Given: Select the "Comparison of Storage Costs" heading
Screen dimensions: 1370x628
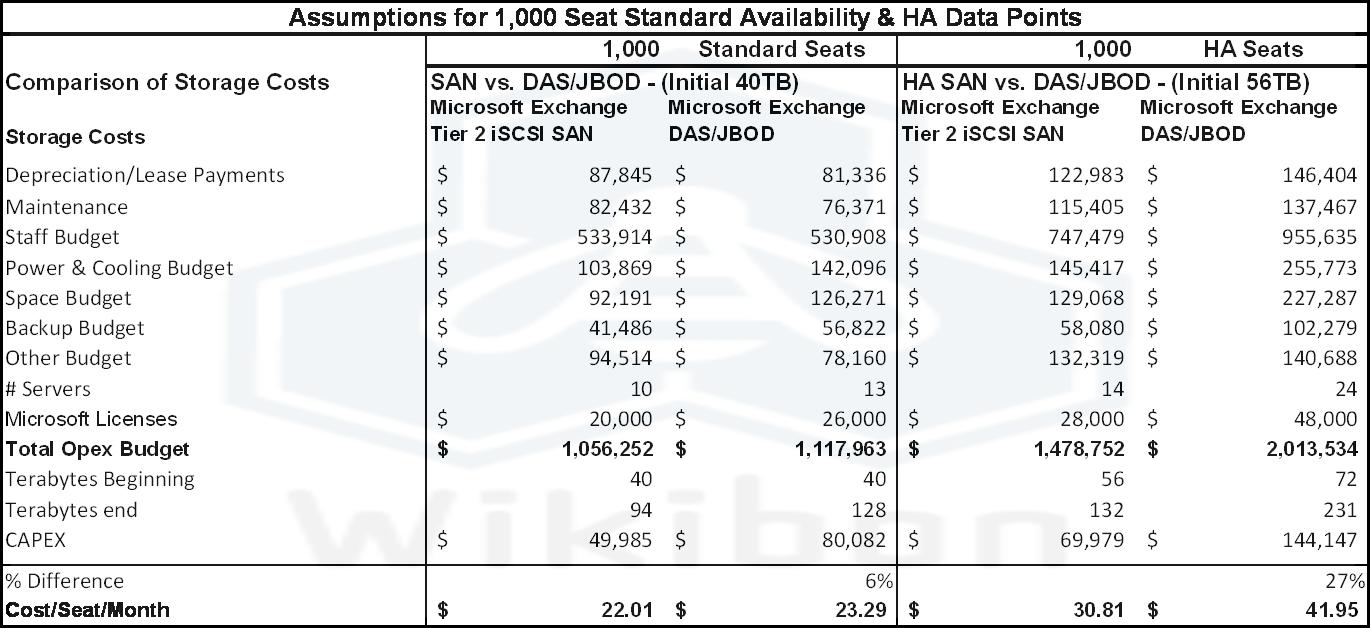Looking at the screenshot, I should (x=167, y=82).
